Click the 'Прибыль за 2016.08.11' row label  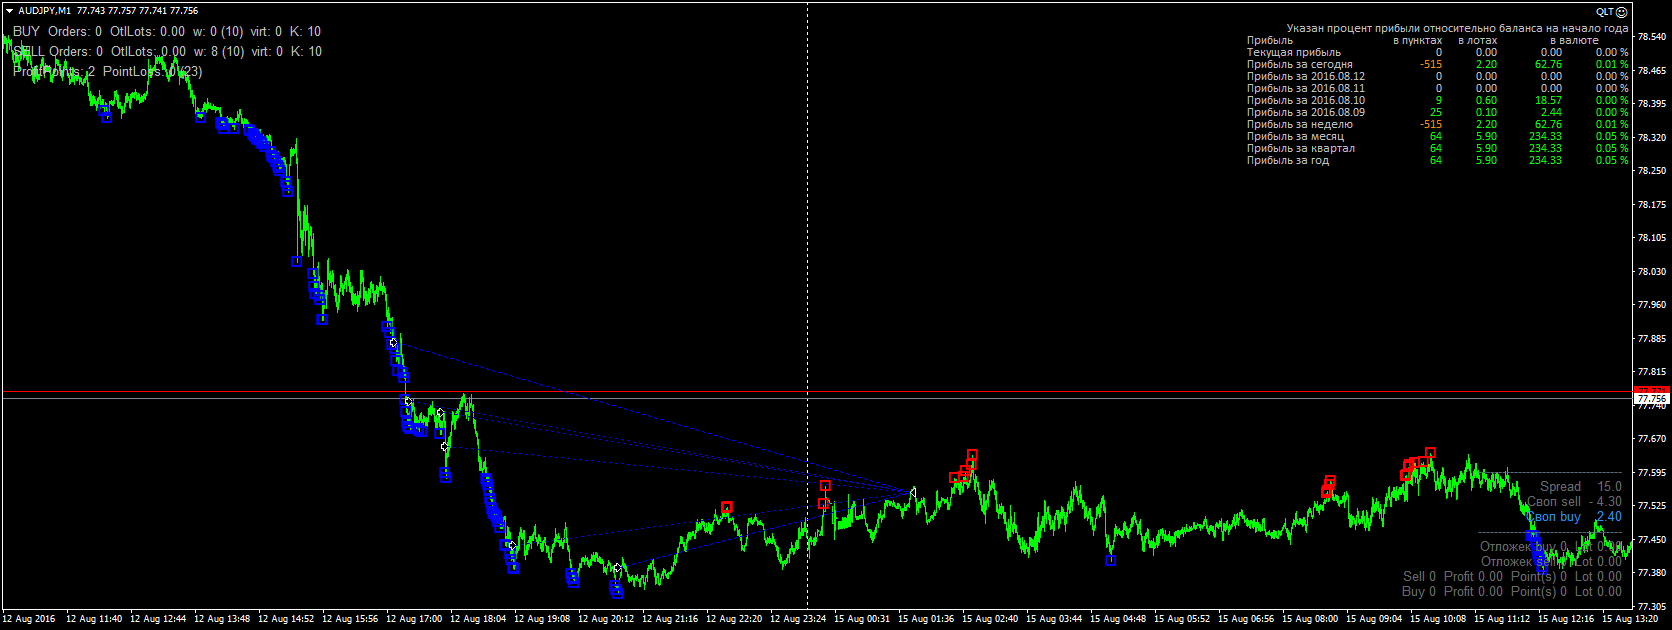(1305, 88)
